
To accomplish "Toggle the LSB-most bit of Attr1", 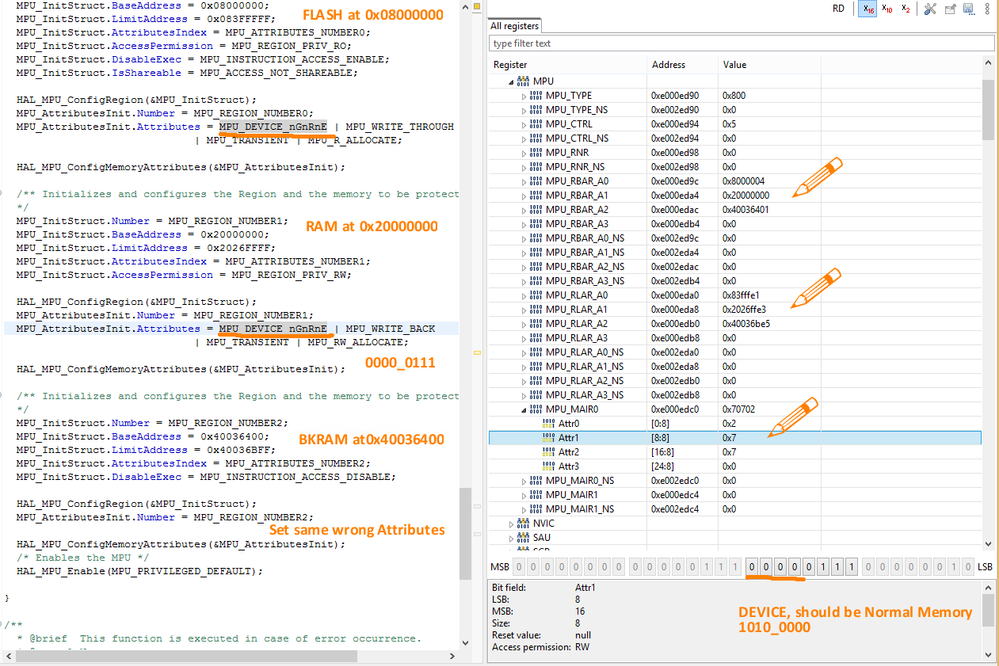I will click(x=852, y=568).
